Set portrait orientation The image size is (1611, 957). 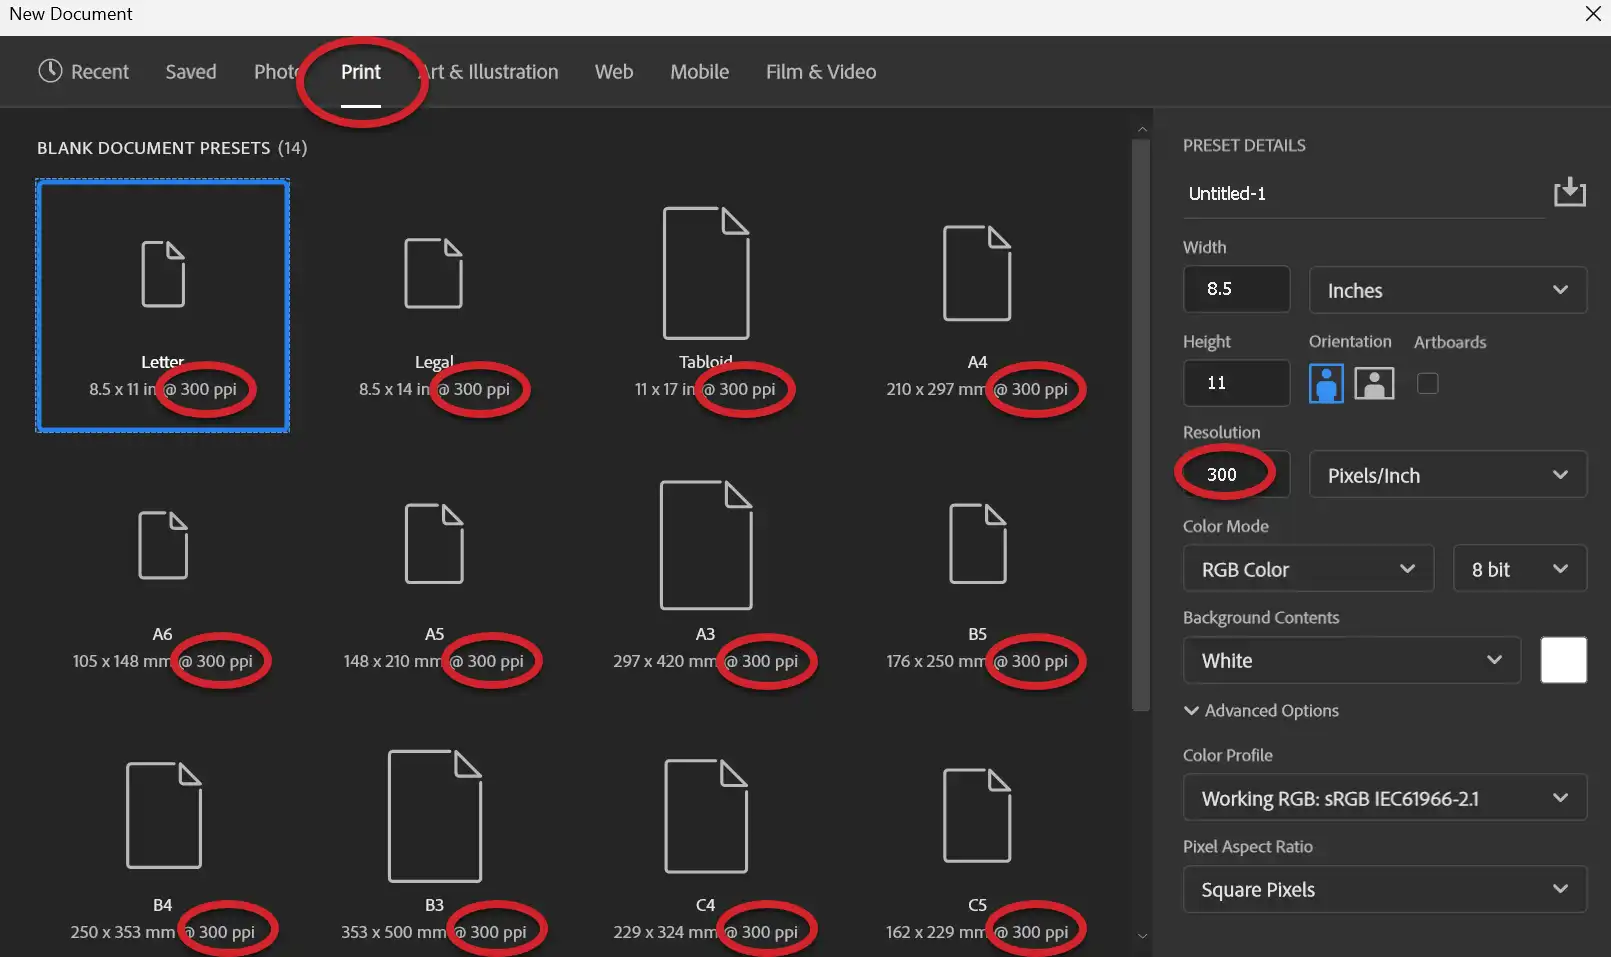1326,383
